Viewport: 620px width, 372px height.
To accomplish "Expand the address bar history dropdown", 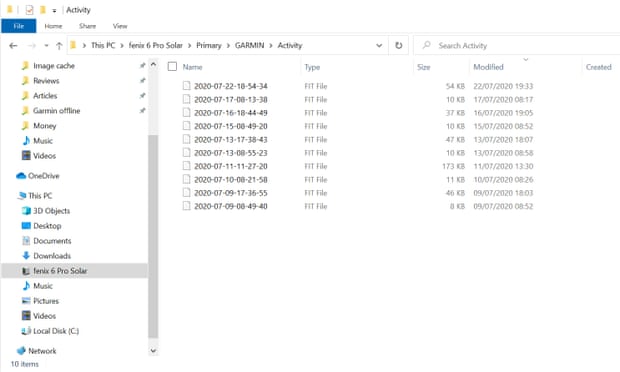I will pyautogui.click(x=379, y=45).
